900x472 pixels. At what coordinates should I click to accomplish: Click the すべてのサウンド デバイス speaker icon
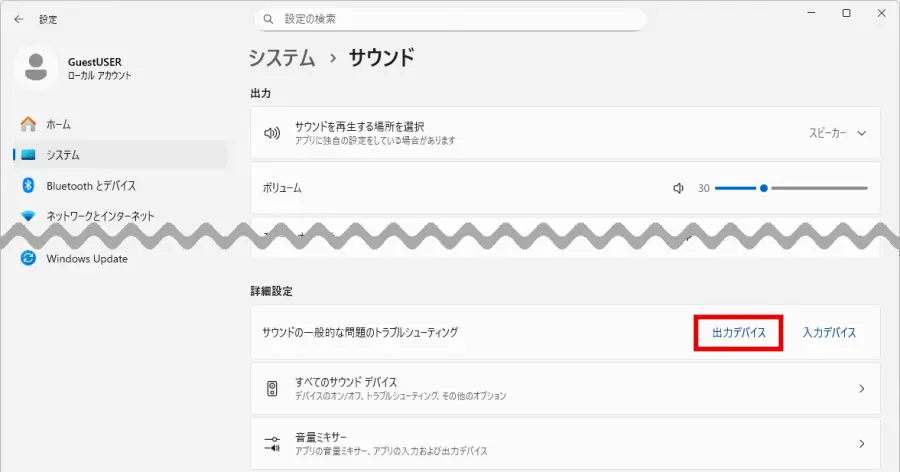(x=272, y=389)
